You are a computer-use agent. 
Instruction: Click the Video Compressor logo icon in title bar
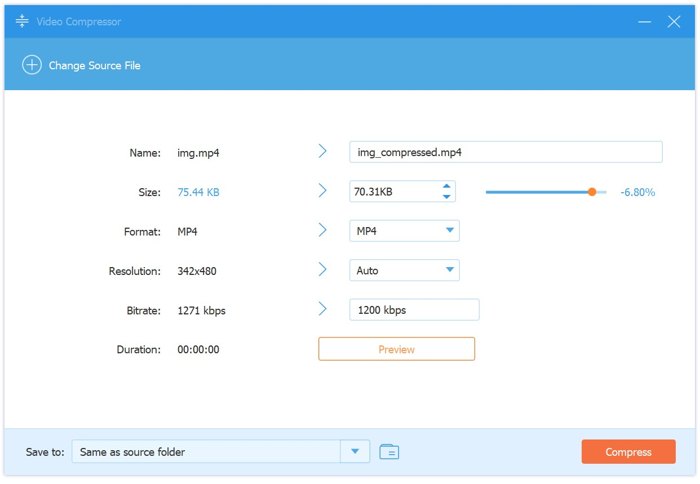pos(22,21)
